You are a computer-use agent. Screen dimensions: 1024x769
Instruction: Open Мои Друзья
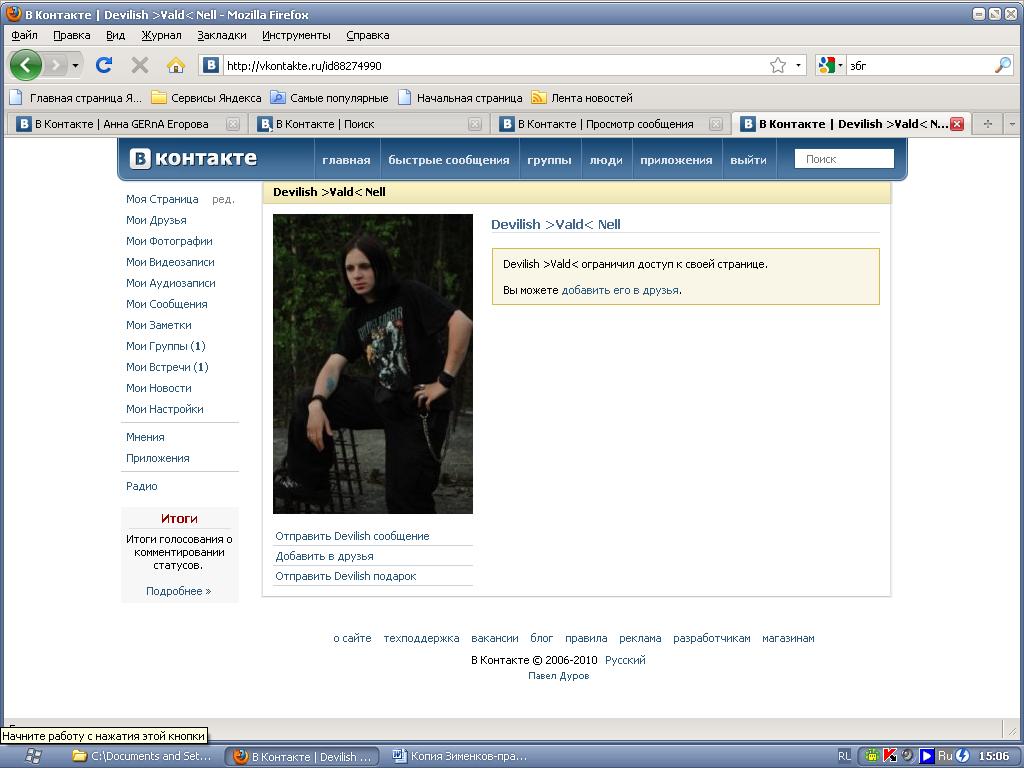pos(156,220)
